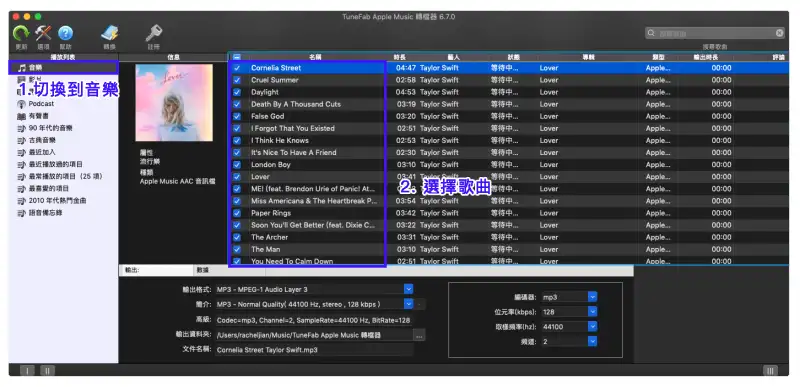800x387 pixels.
Task: Expand the 取樣頻率(hz) sample rate dropdown
Action: pyautogui.click(x=592, y=326)
